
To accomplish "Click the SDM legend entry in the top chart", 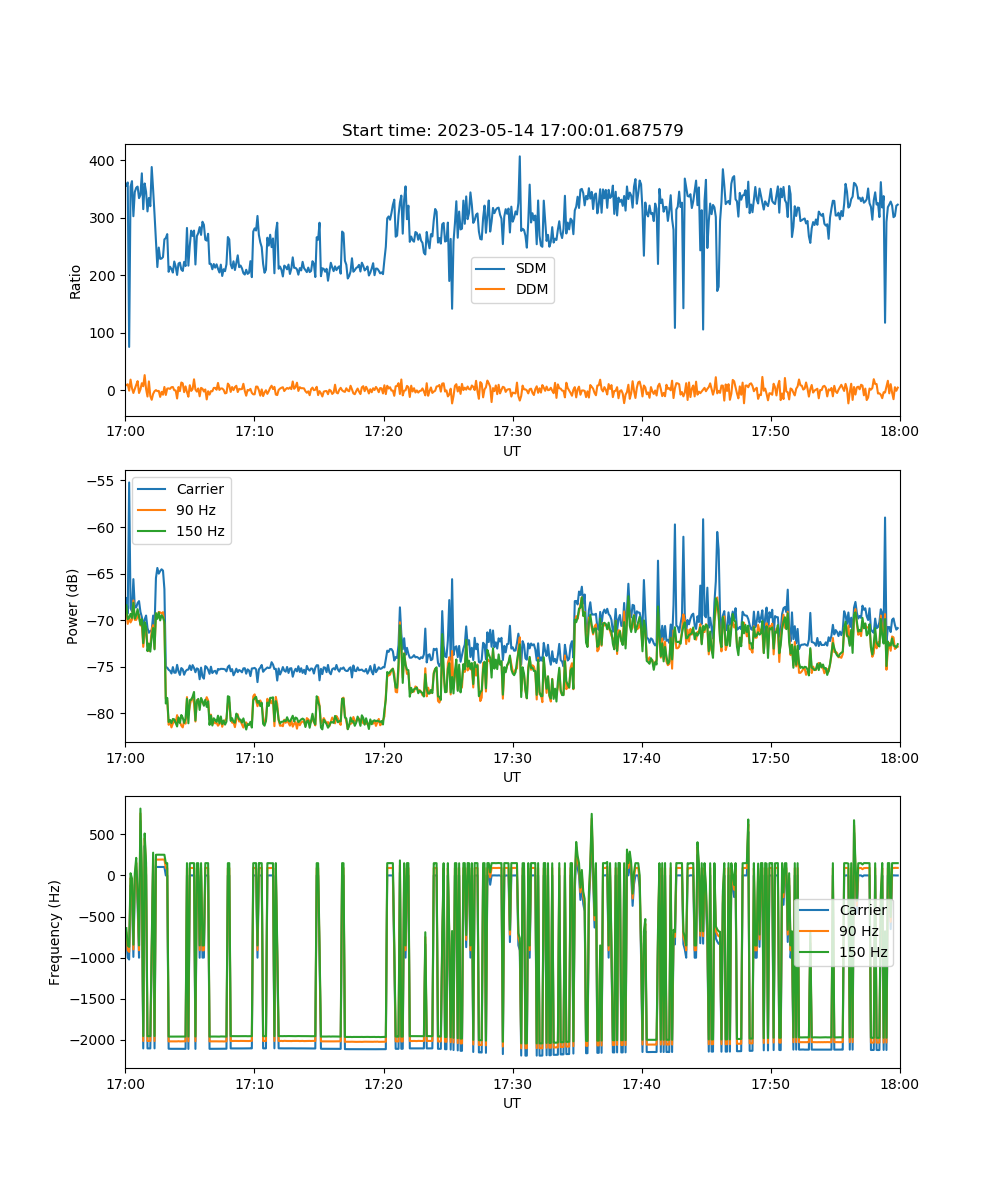I will pos(511,269).
